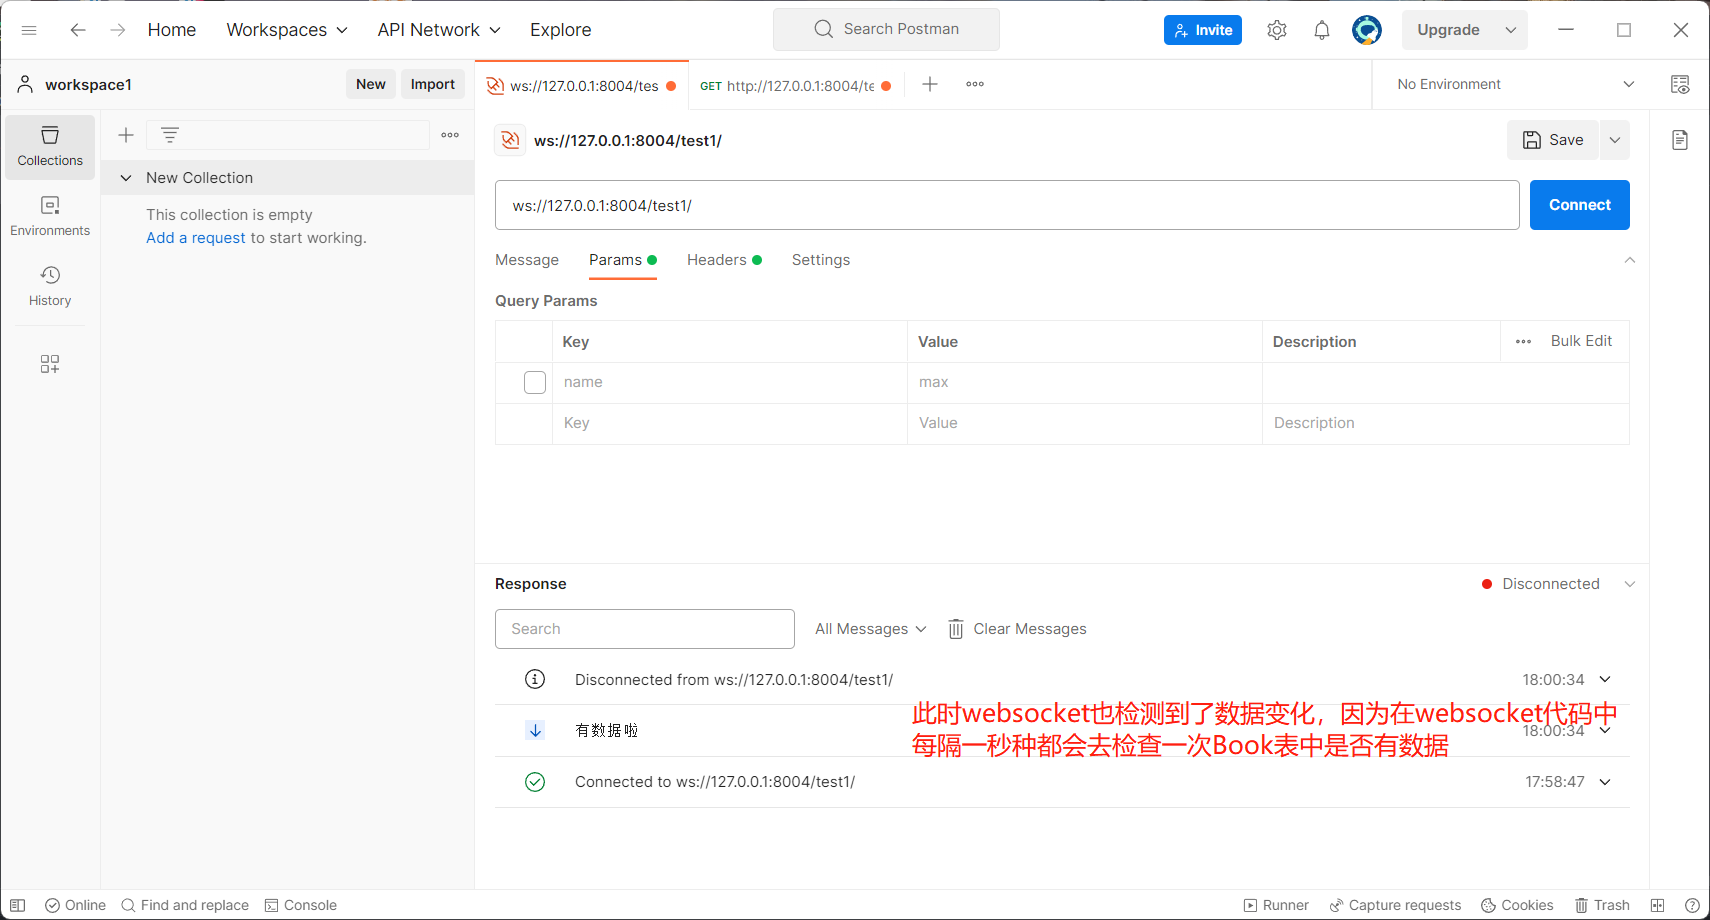
Task: Open notifications bell icon
Action: pos(1322,30)
